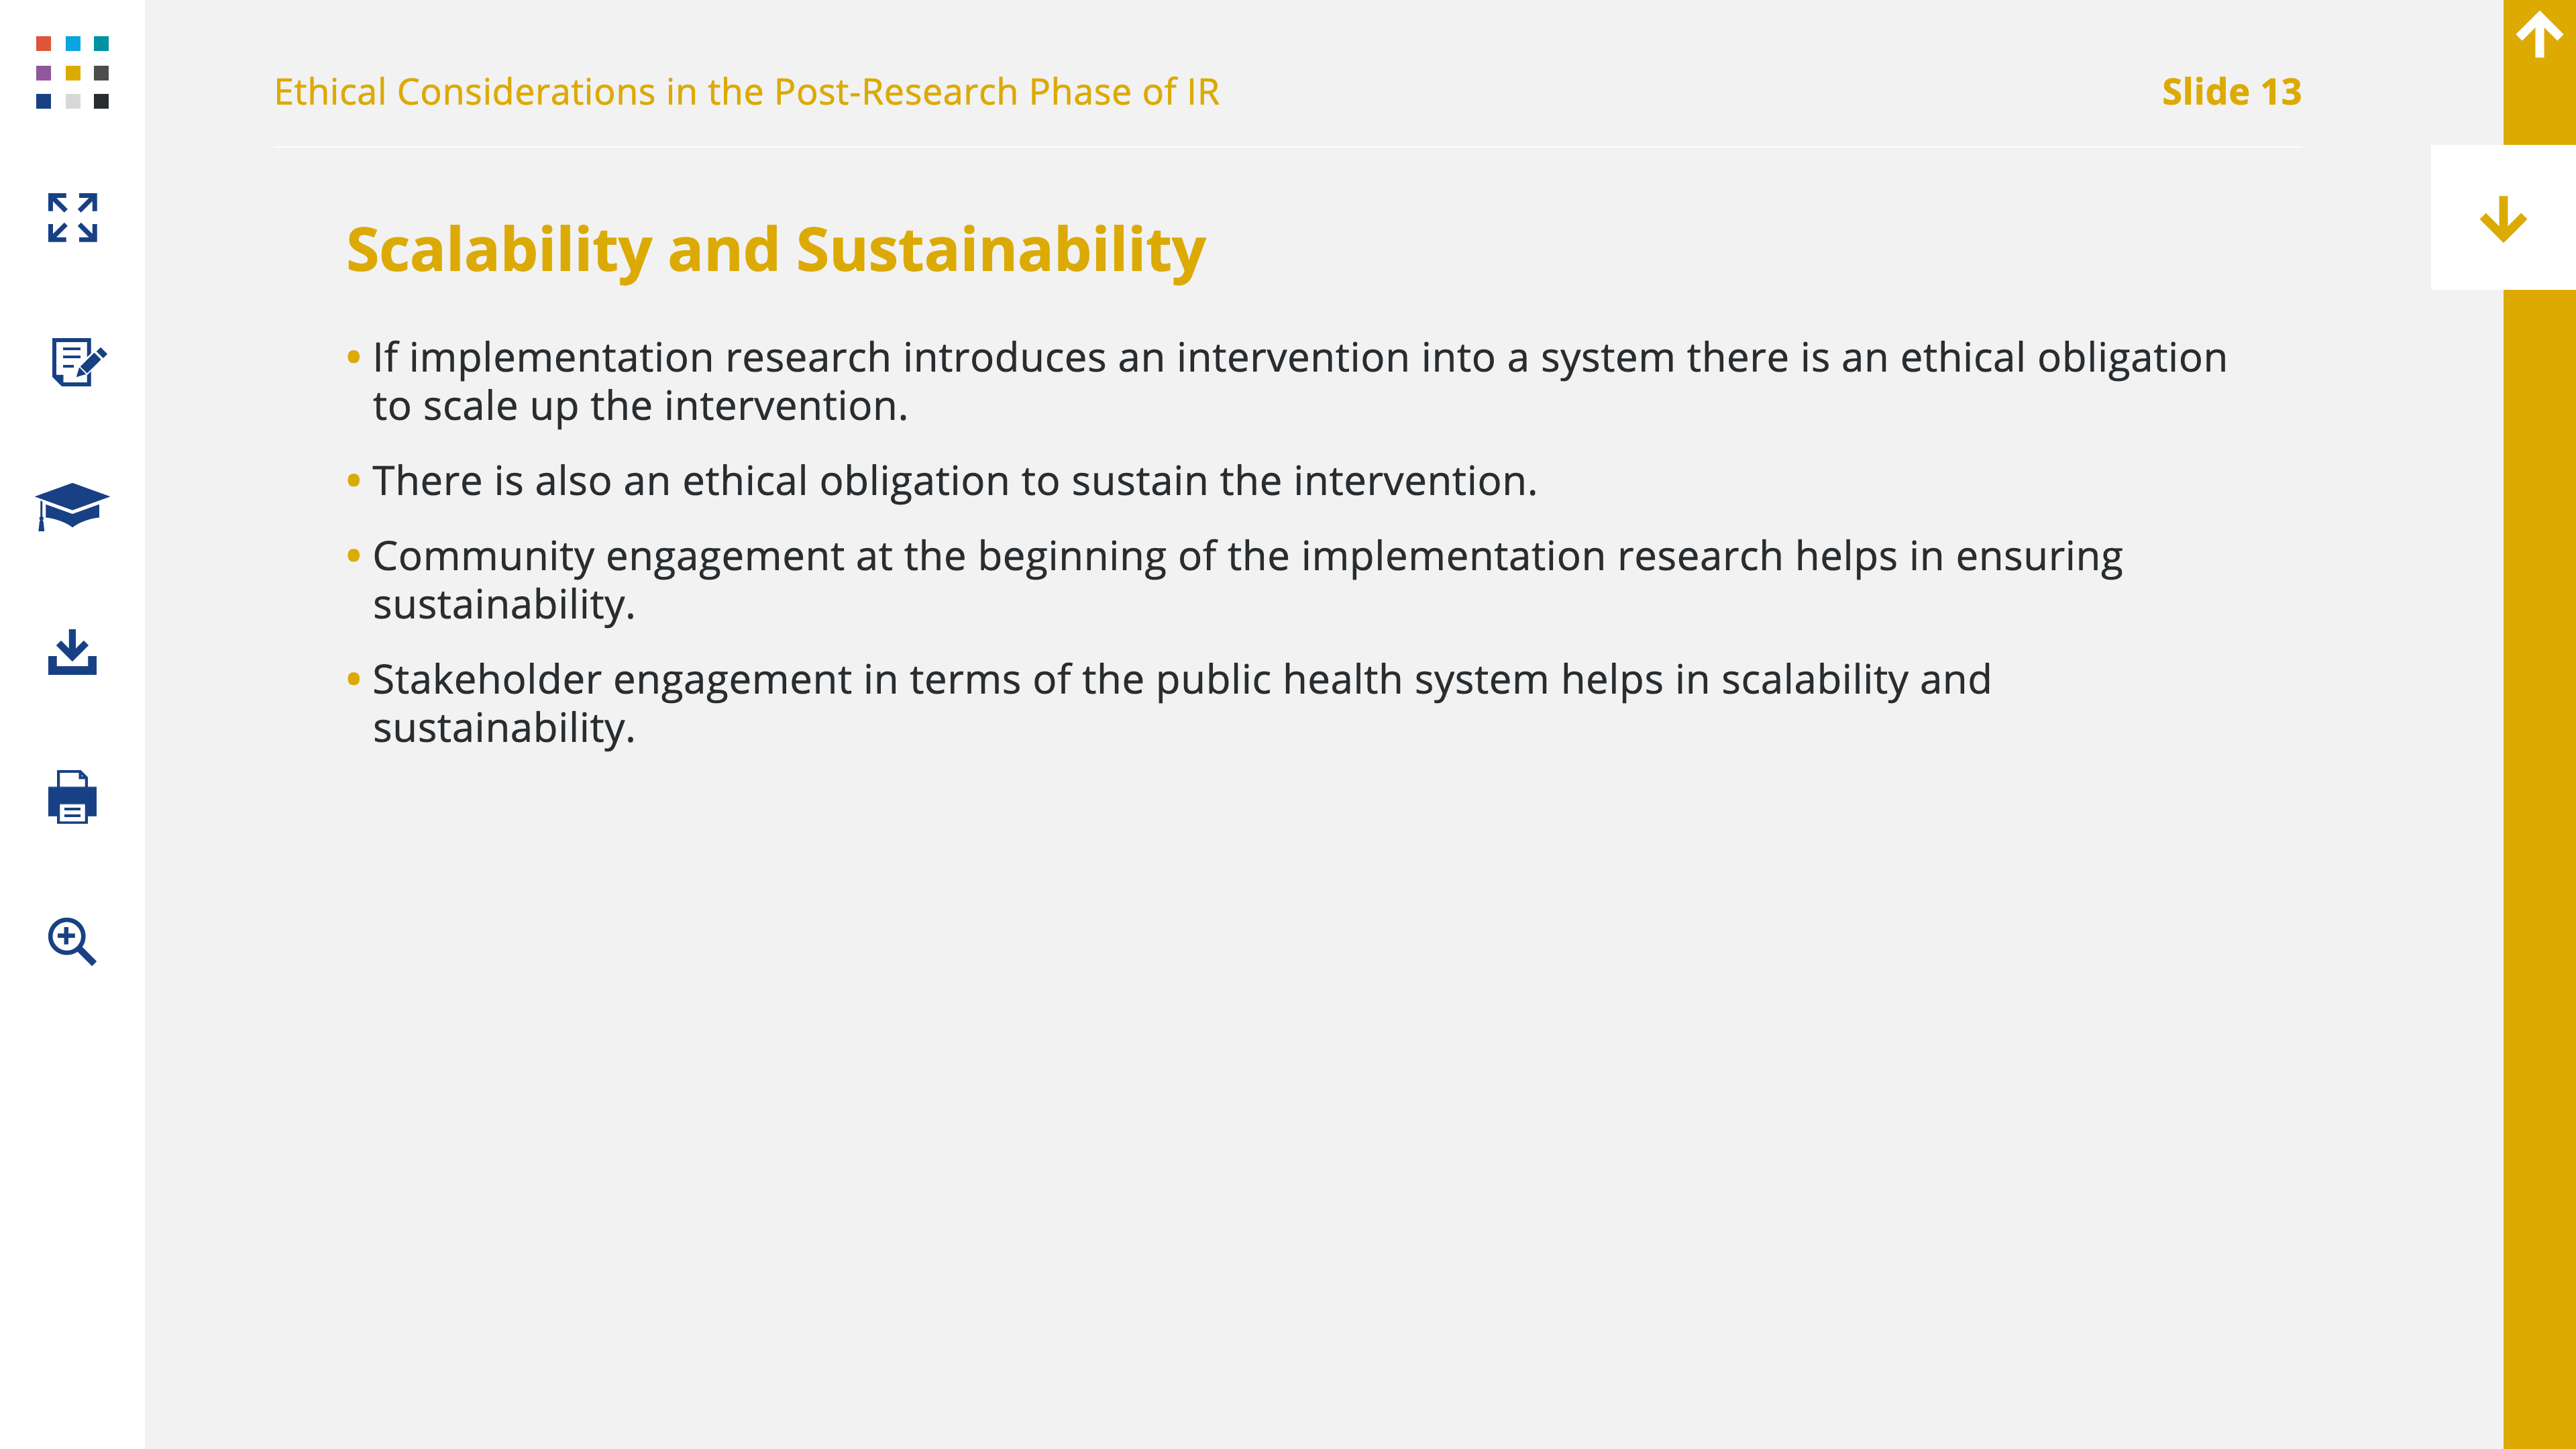Click the Slide 13 label
The width and height of the screenshot is (2576, 1449).
point(2231,92)
